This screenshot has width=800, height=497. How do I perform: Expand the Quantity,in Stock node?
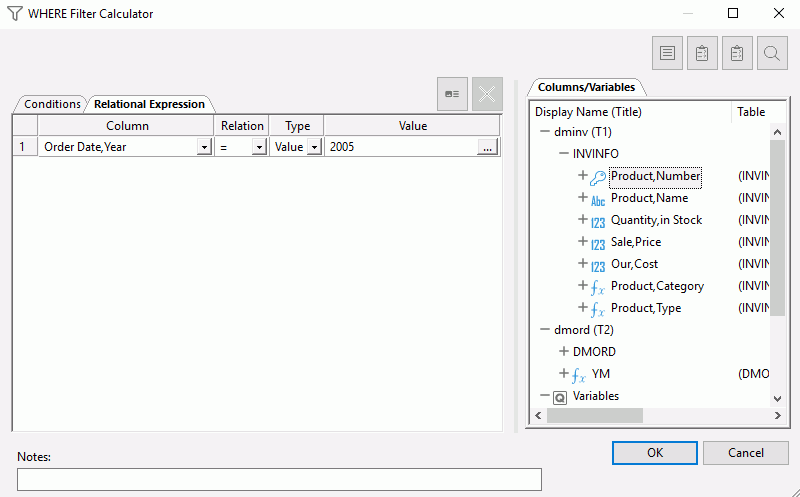click(x=582, y=220)
